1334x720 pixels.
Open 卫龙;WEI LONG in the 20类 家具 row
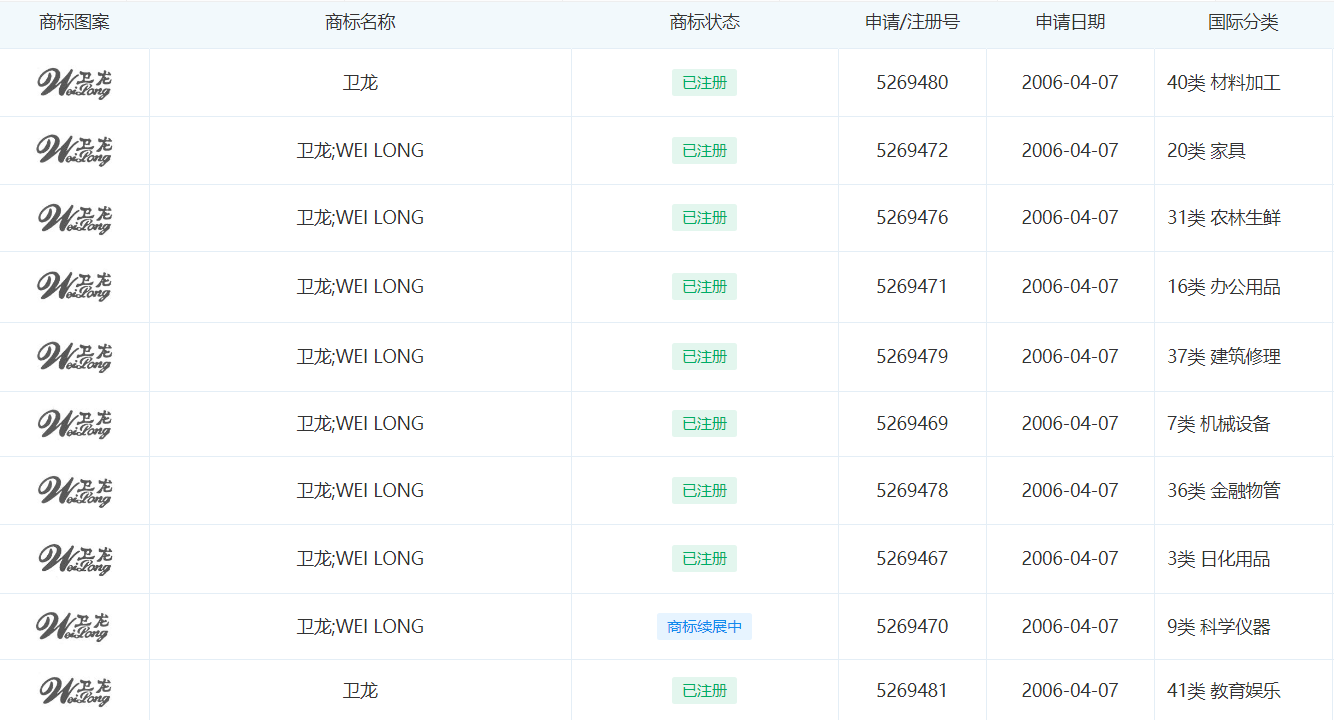360,151
